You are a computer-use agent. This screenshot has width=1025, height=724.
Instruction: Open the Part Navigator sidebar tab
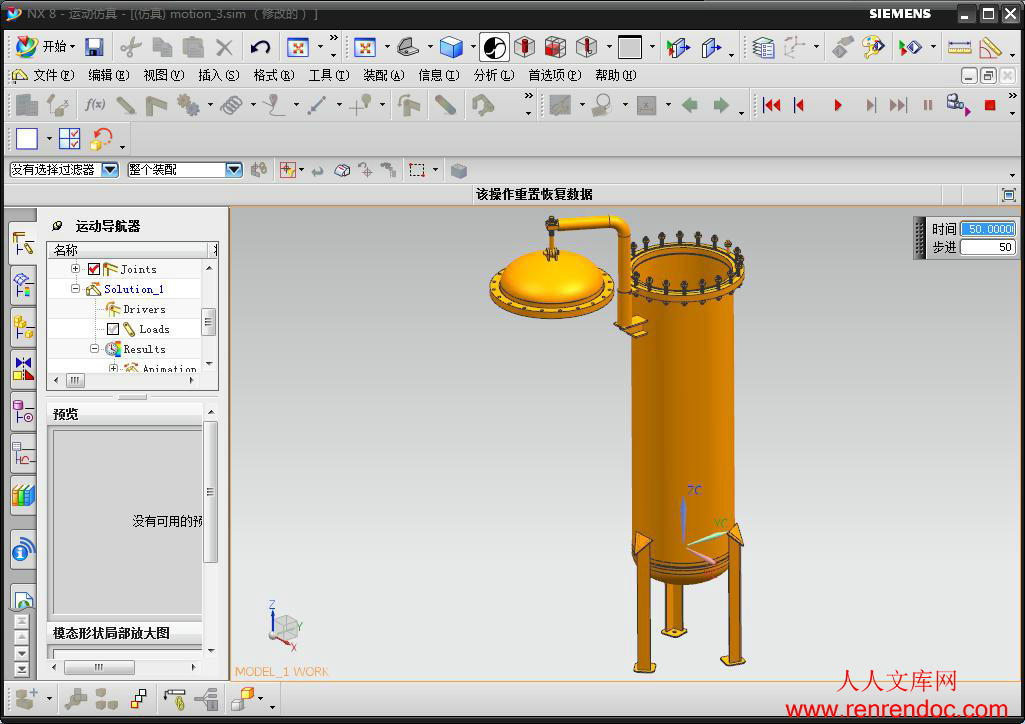(23, 412)
